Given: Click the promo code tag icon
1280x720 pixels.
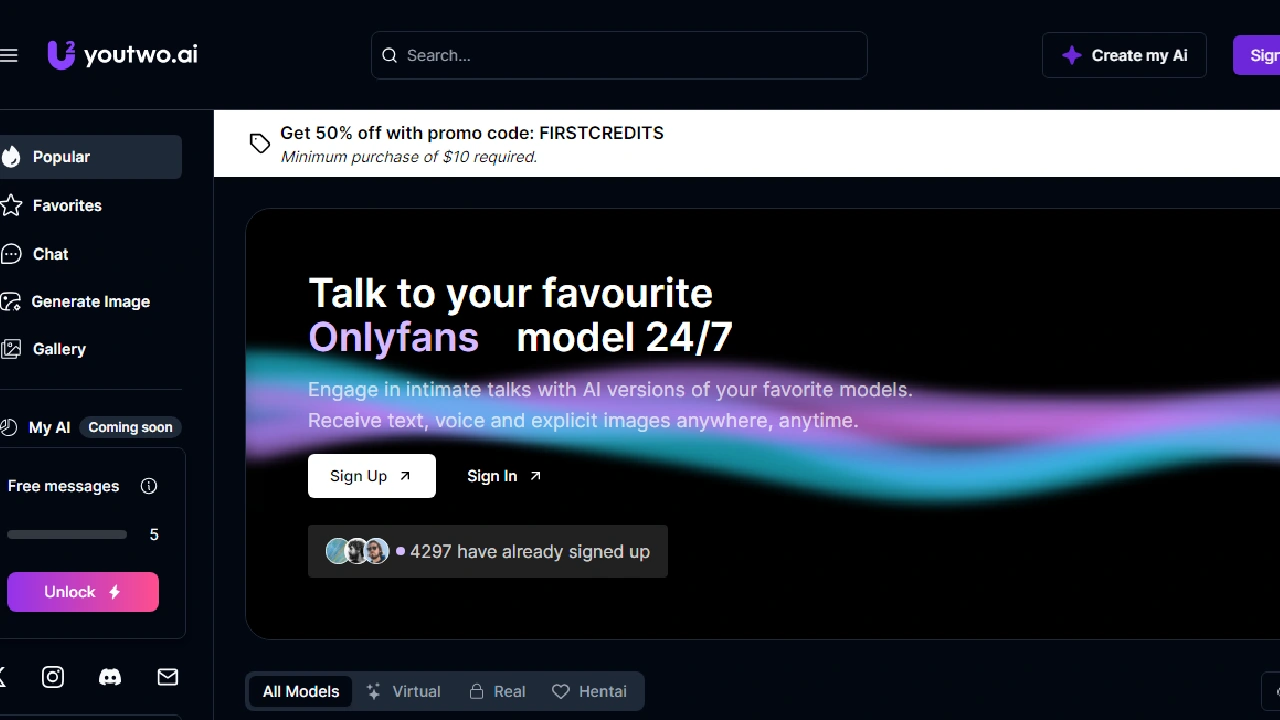Looking at the screenshot, I should pyautogui.click(x=260, y=143).
